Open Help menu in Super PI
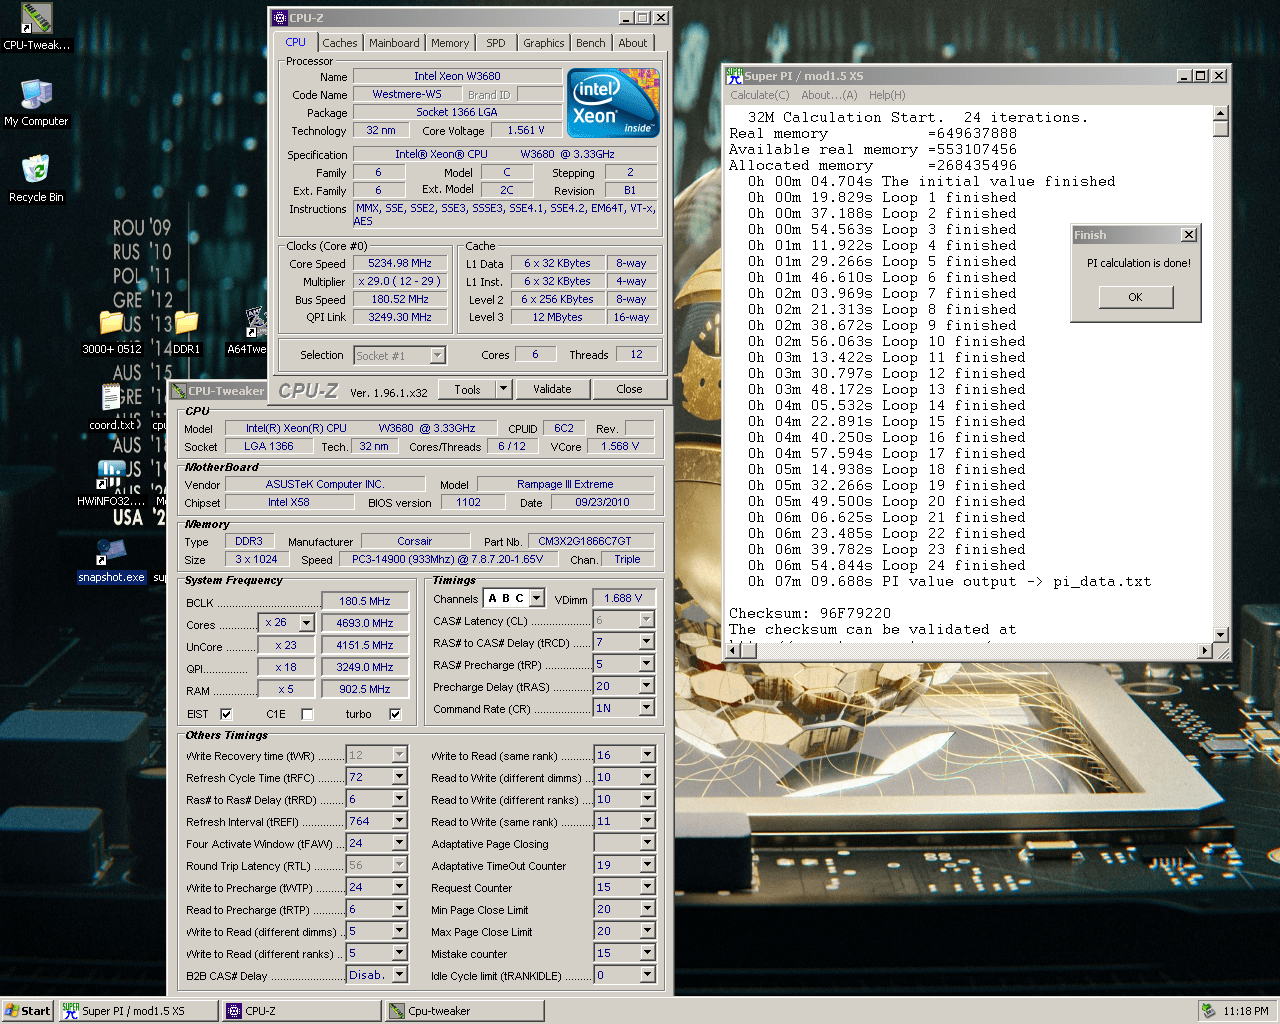The image size is (1280, 1024). 887,95
